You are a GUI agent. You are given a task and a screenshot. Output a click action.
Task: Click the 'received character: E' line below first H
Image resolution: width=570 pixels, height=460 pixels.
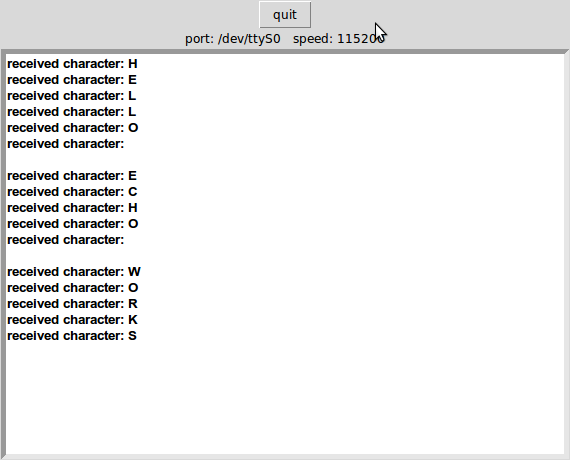pyautogui.click(x=72, y=80)
